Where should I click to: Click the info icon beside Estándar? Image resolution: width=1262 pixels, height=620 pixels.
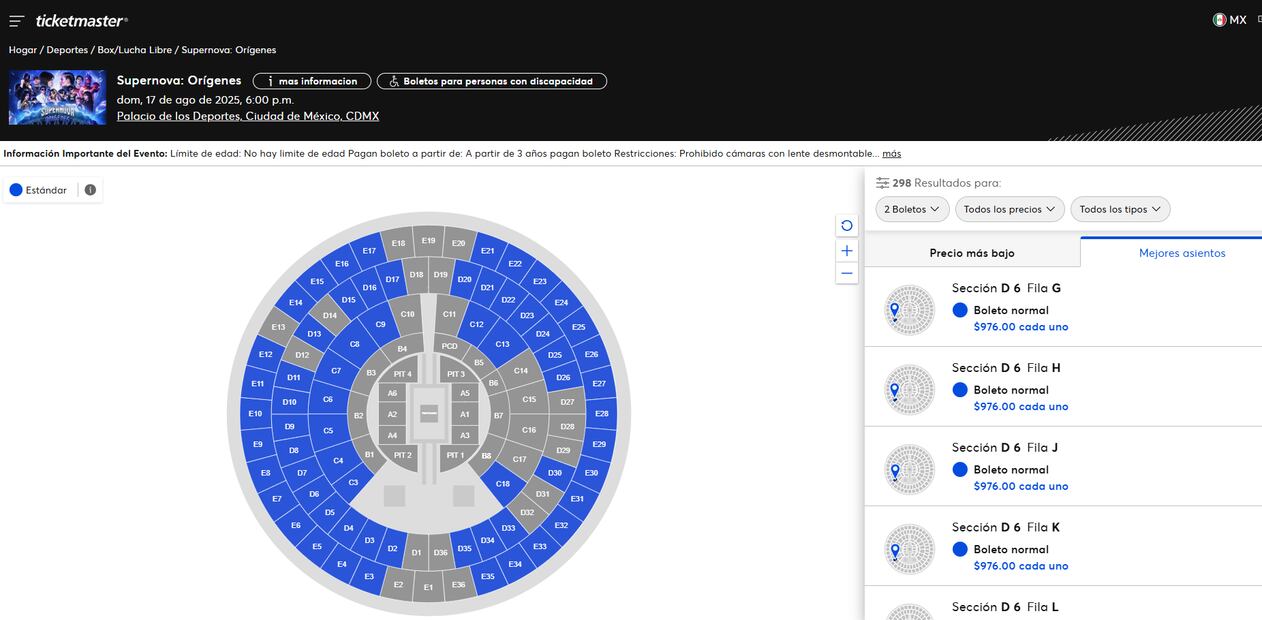(x=90, y=190)
